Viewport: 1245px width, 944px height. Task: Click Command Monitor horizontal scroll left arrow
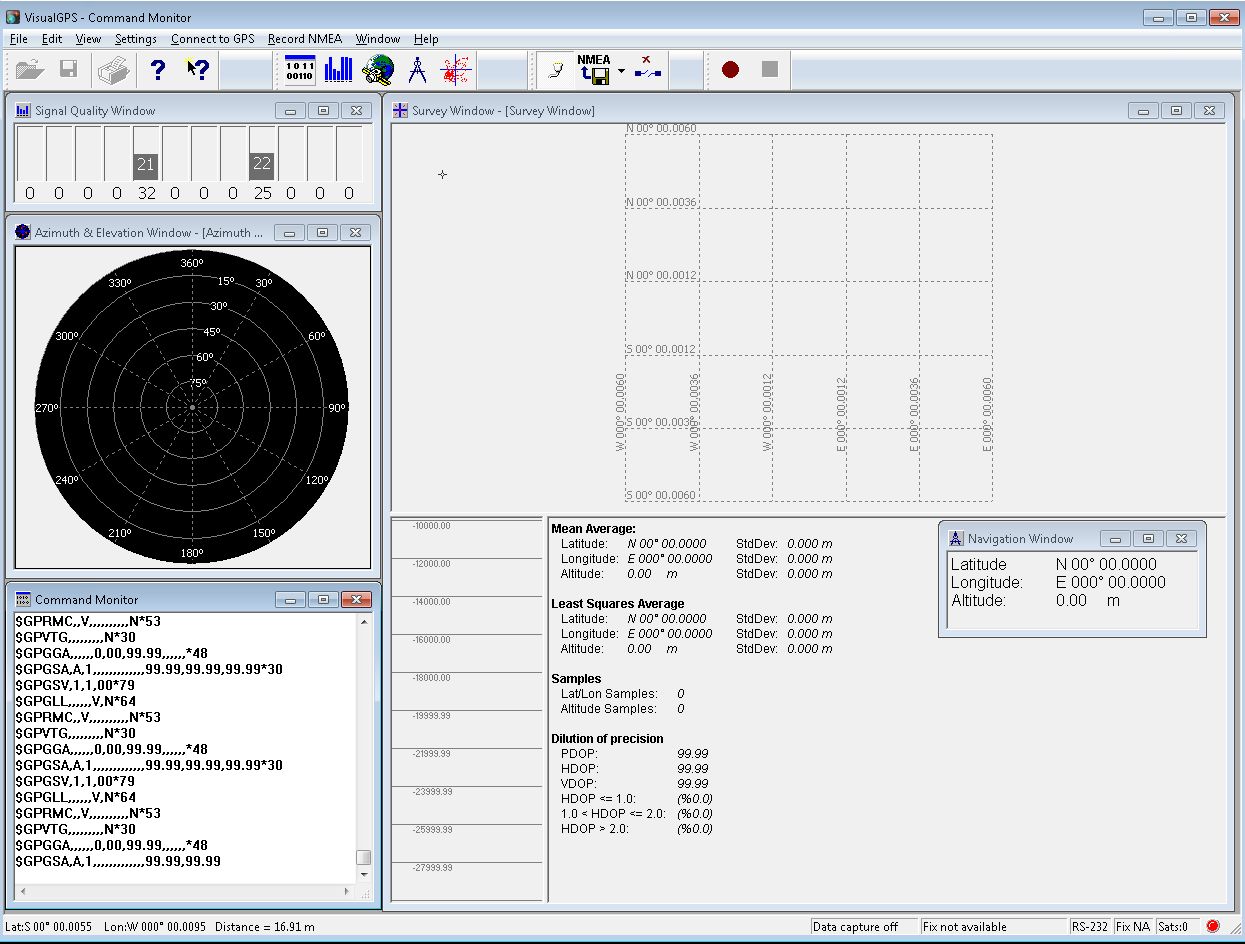22,891
